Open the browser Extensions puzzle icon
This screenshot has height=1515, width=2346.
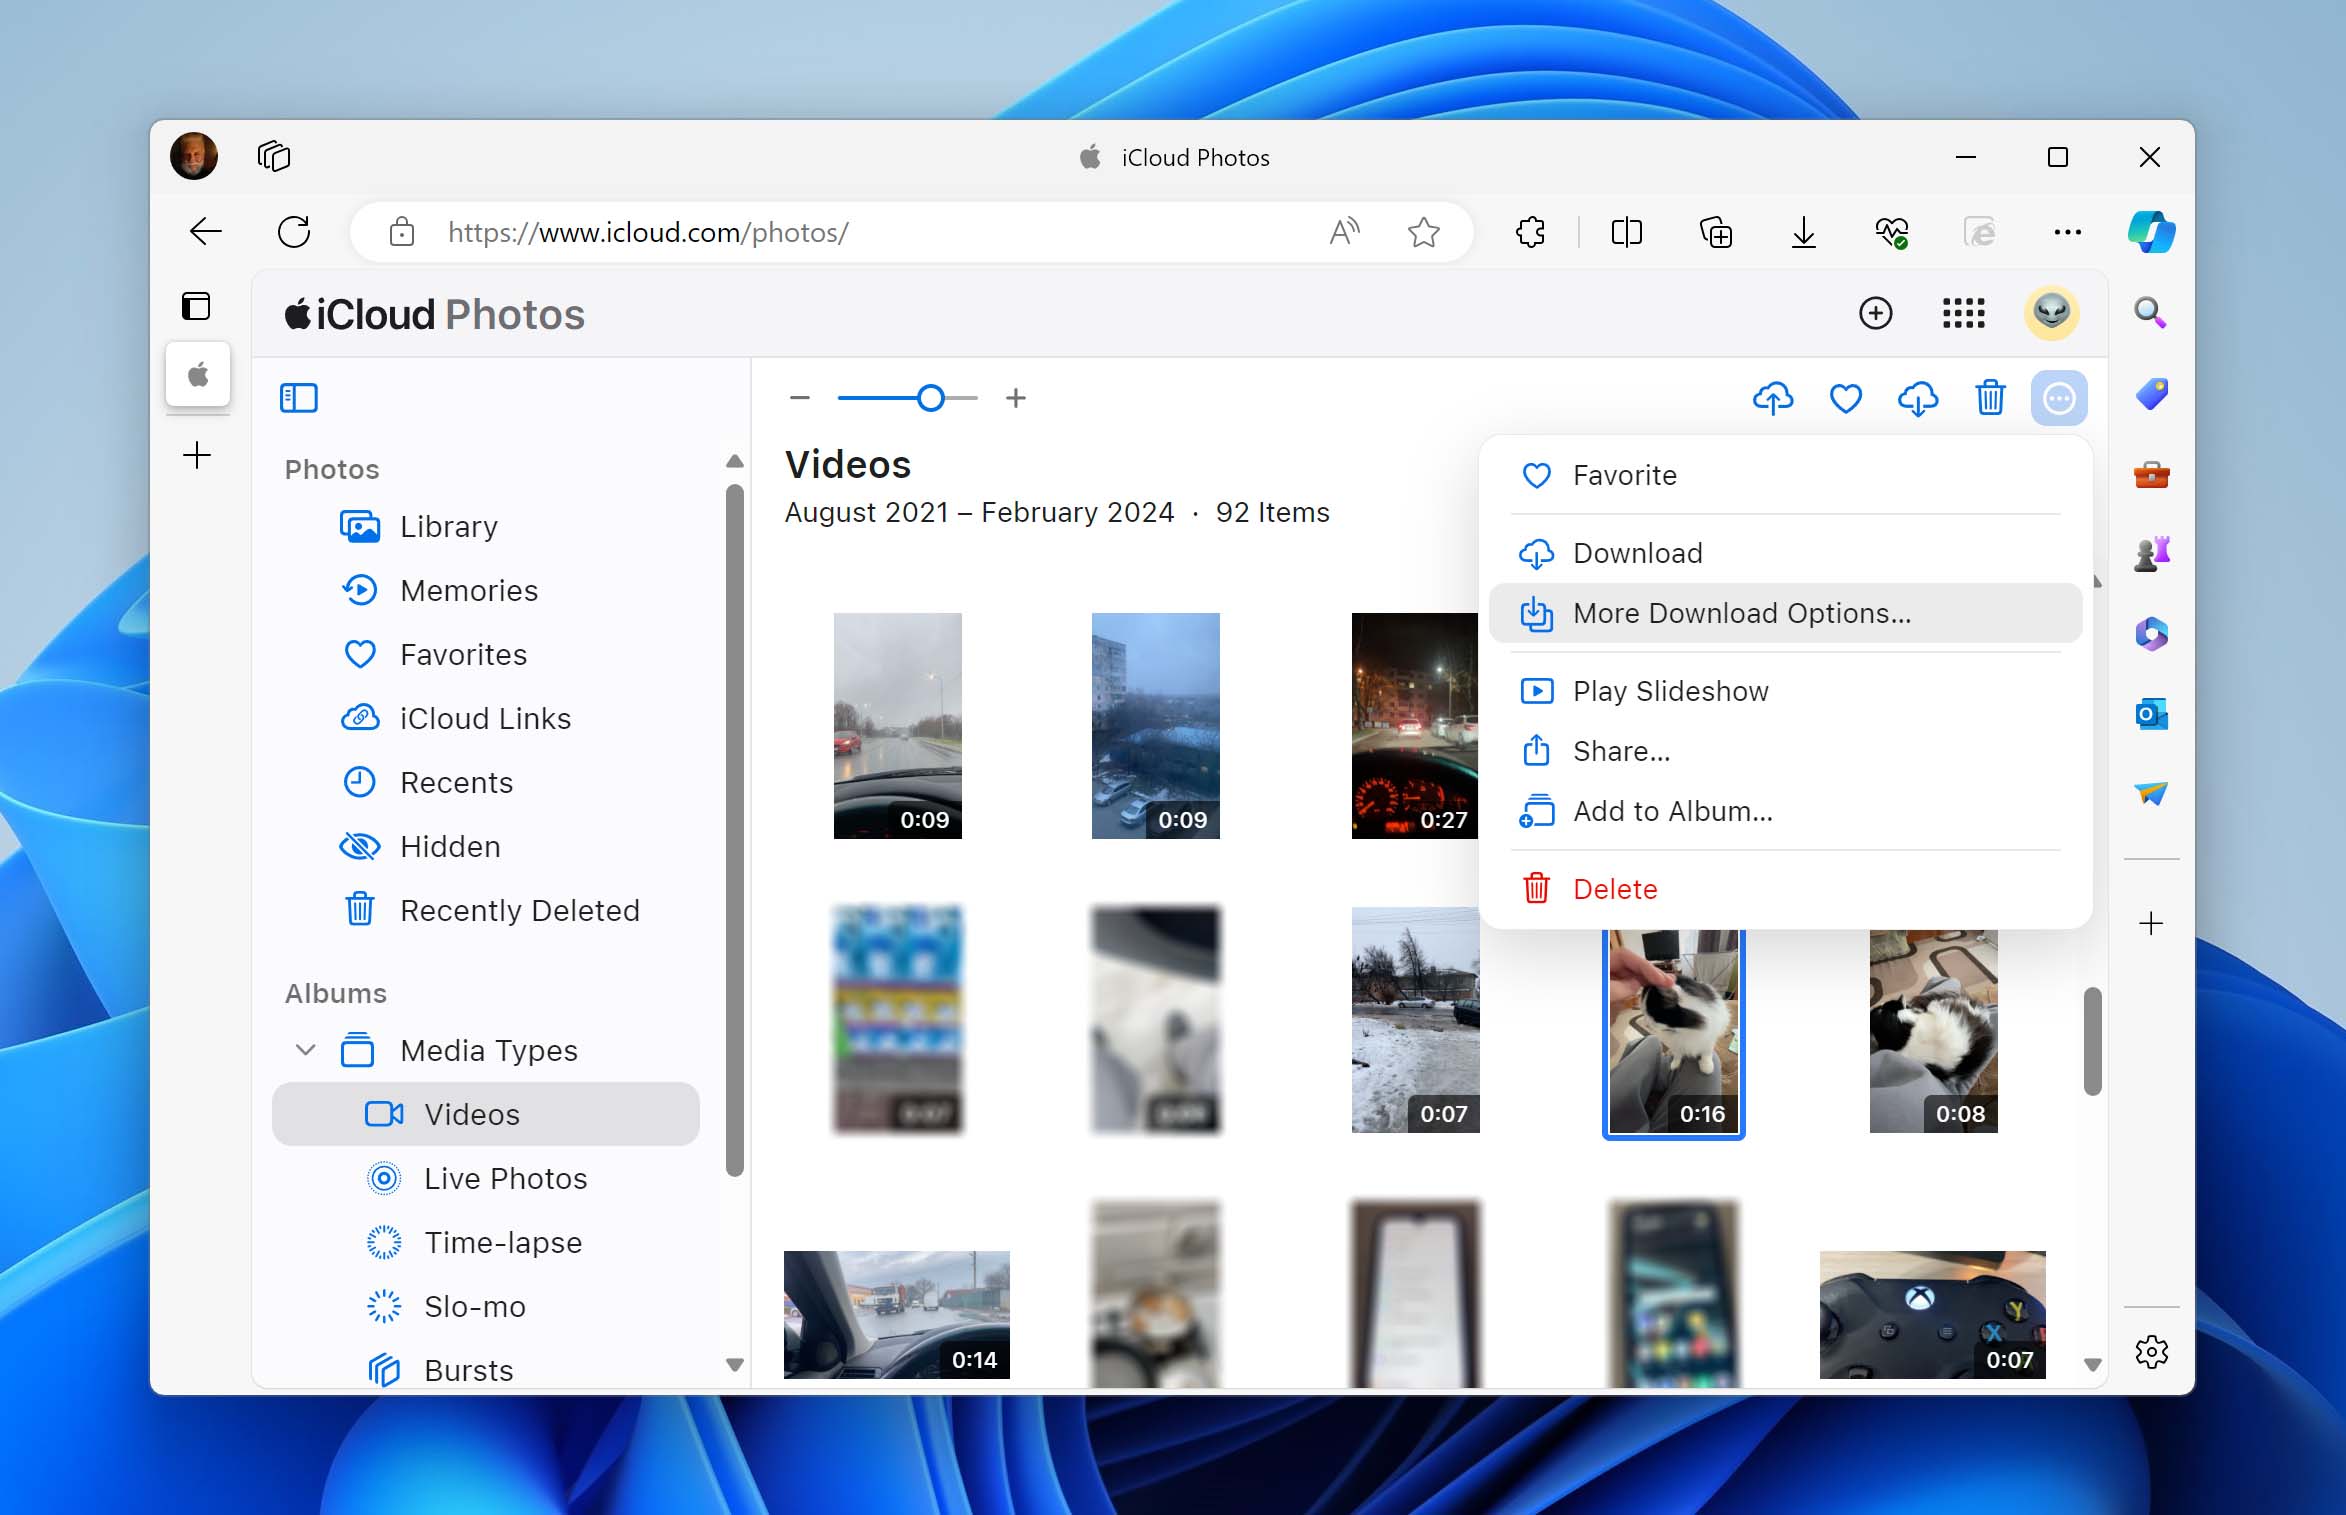click(1530, 232)
